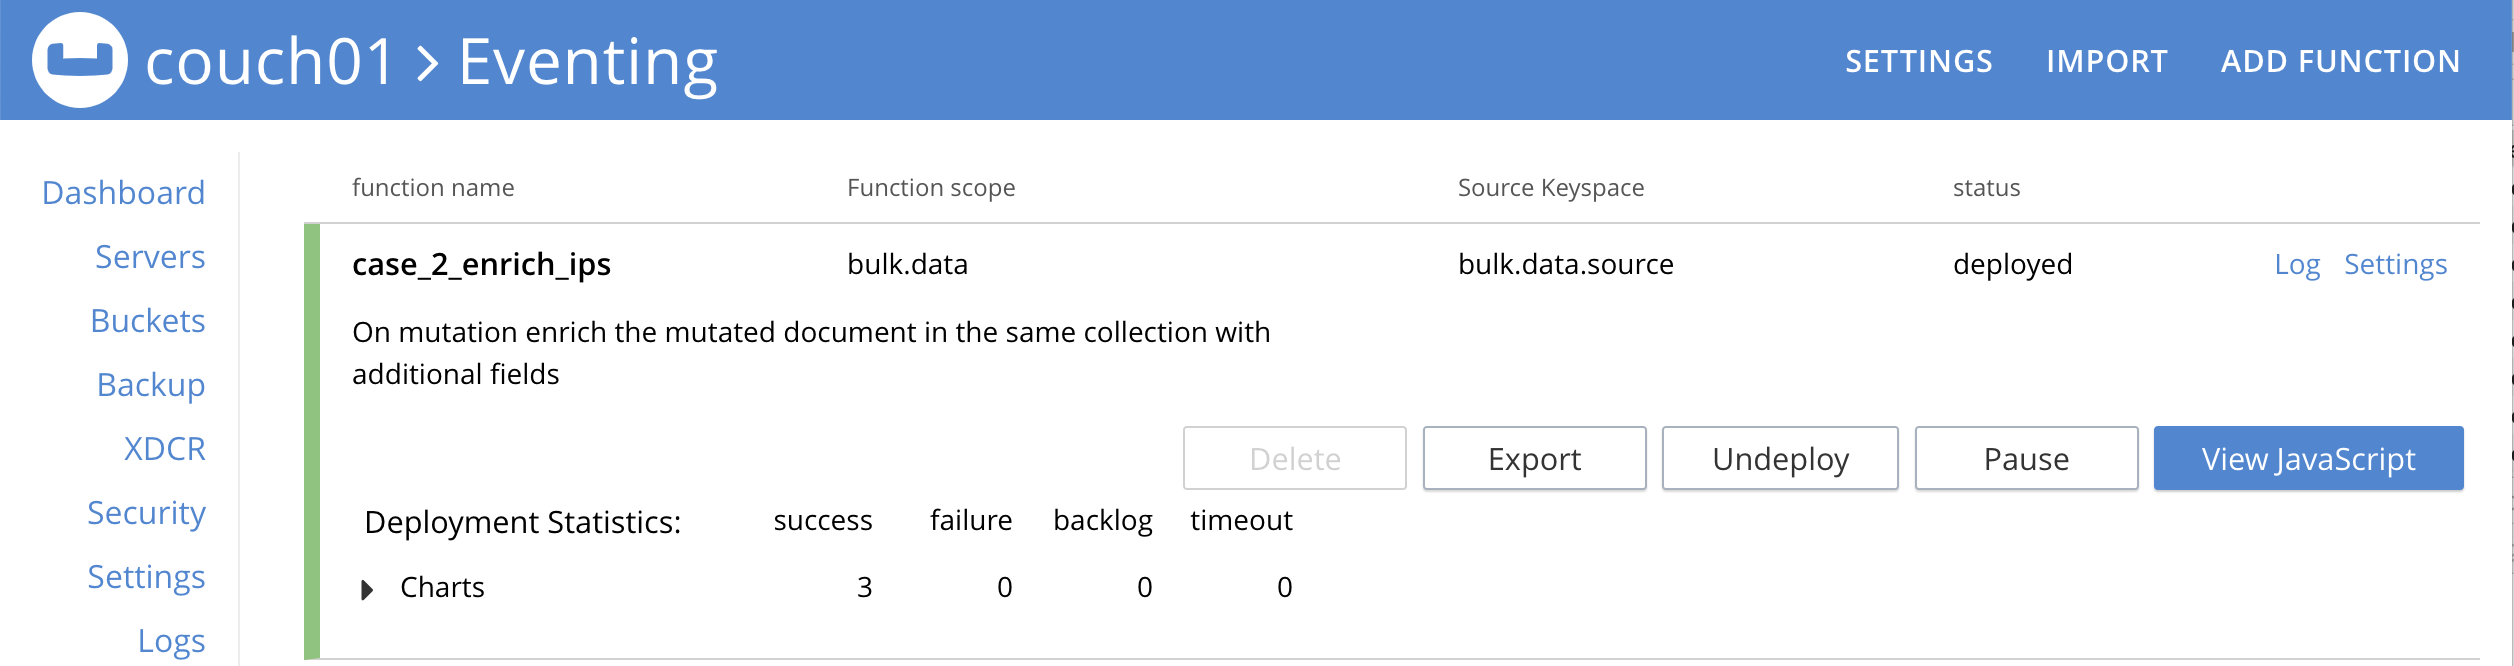Go to Buckets in sidebar
The width and height of the screenshot is (2514, 666).
pyautogui.click(x=148, y=321)
